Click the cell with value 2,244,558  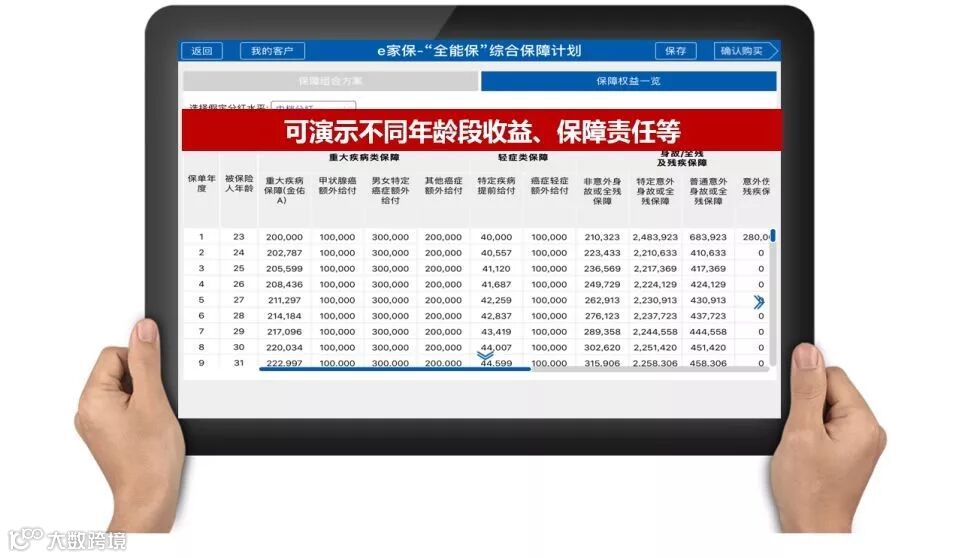(x=655, y=332)
